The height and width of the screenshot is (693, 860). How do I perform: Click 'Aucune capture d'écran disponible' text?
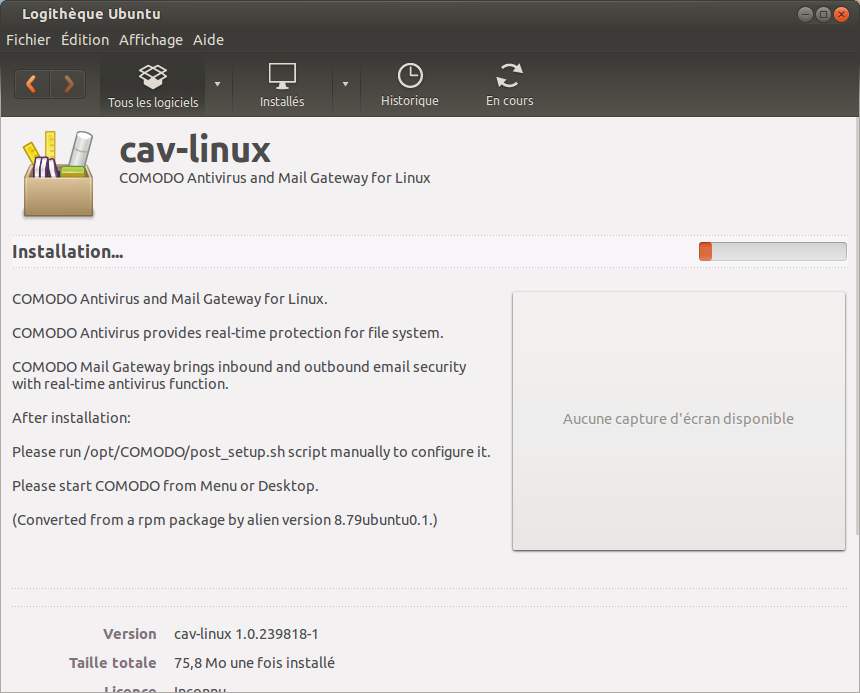[x=678, y=419]
